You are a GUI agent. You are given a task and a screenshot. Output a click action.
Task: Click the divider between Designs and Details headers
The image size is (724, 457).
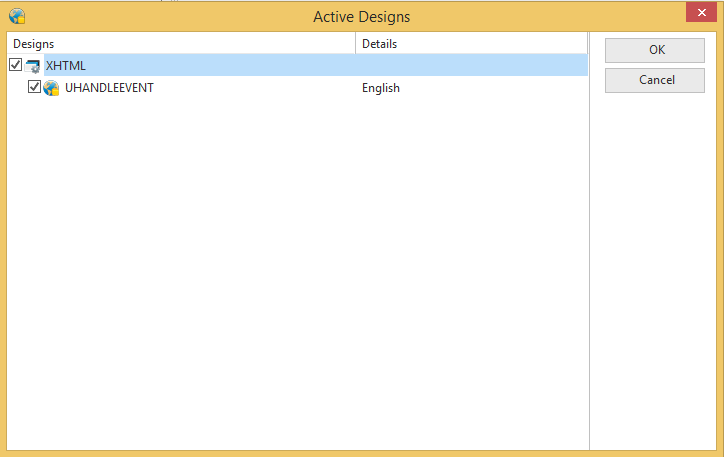356,43
